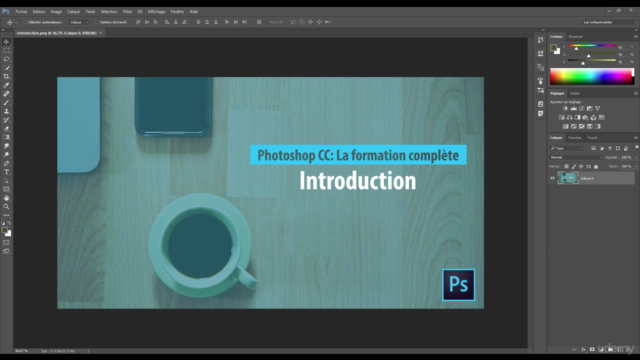This screenshot has height=360, width=640.
Task: Select the Quick Selection tool
Action: [x=6, y=68]
